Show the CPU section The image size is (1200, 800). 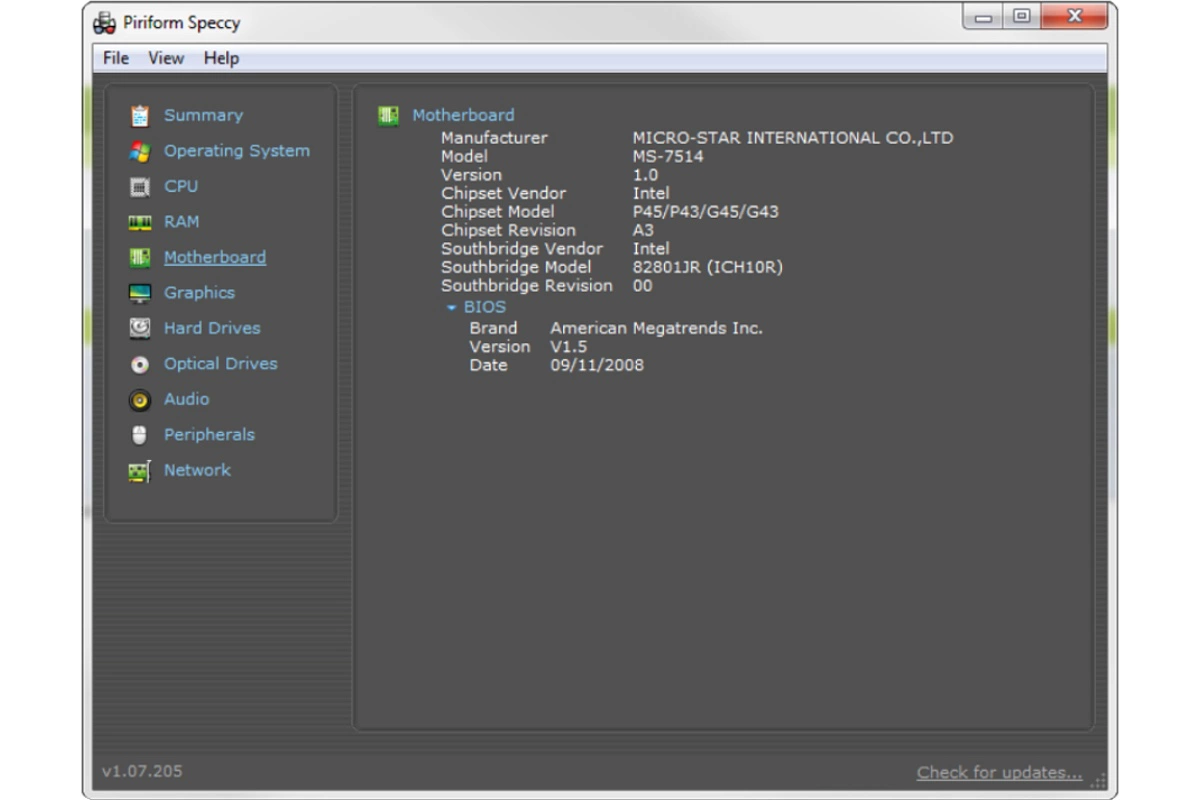pyautogui.click(x=181, y=186)
